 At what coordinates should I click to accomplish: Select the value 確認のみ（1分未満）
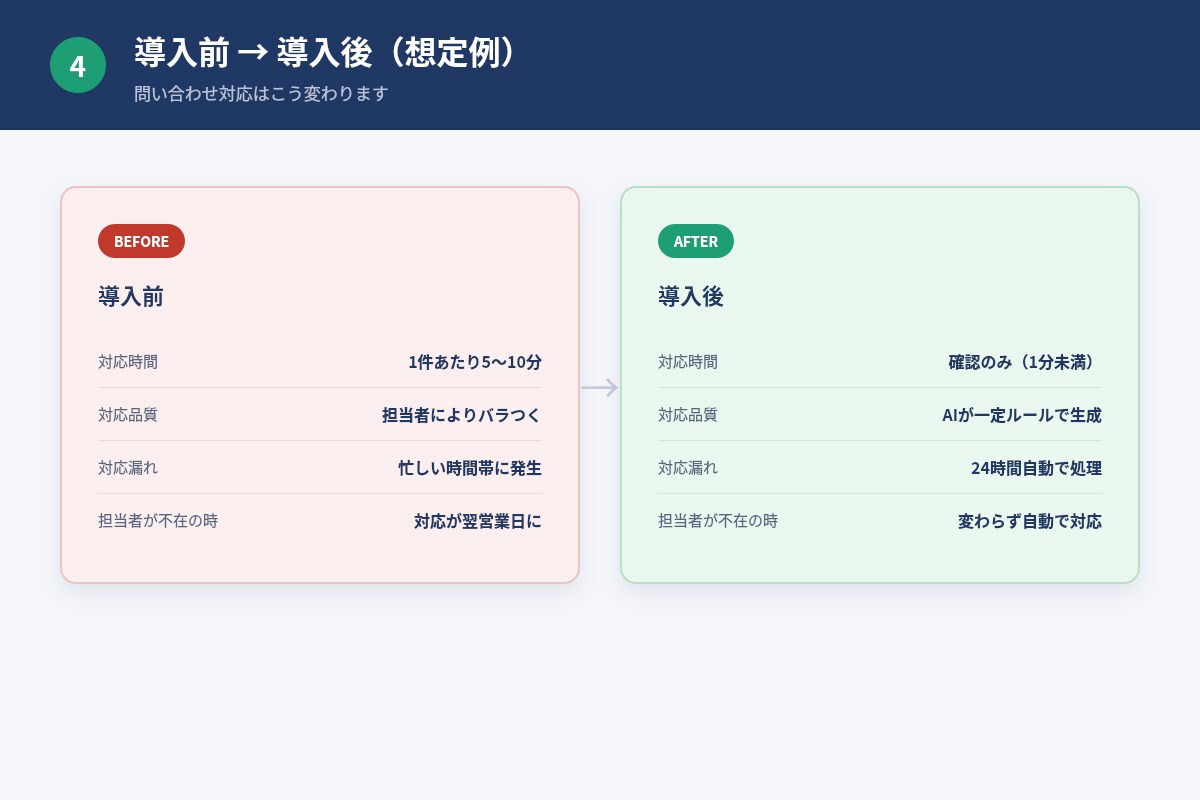(1025, 362)
